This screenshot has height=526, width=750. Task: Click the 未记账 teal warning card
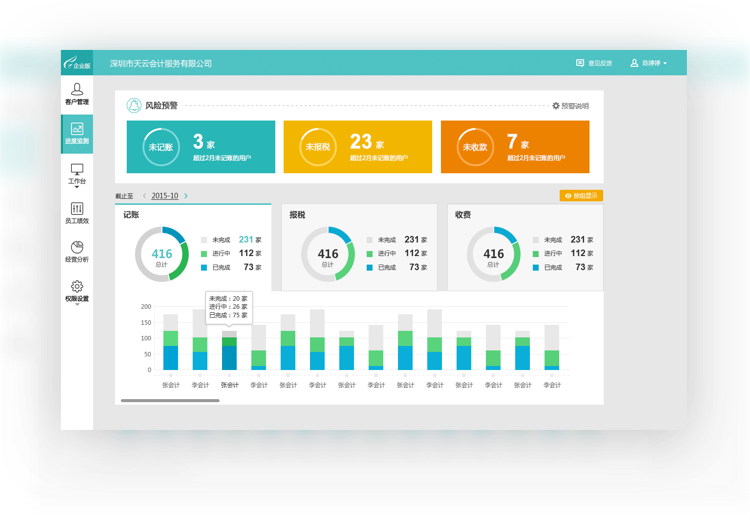tap(201, 147)
